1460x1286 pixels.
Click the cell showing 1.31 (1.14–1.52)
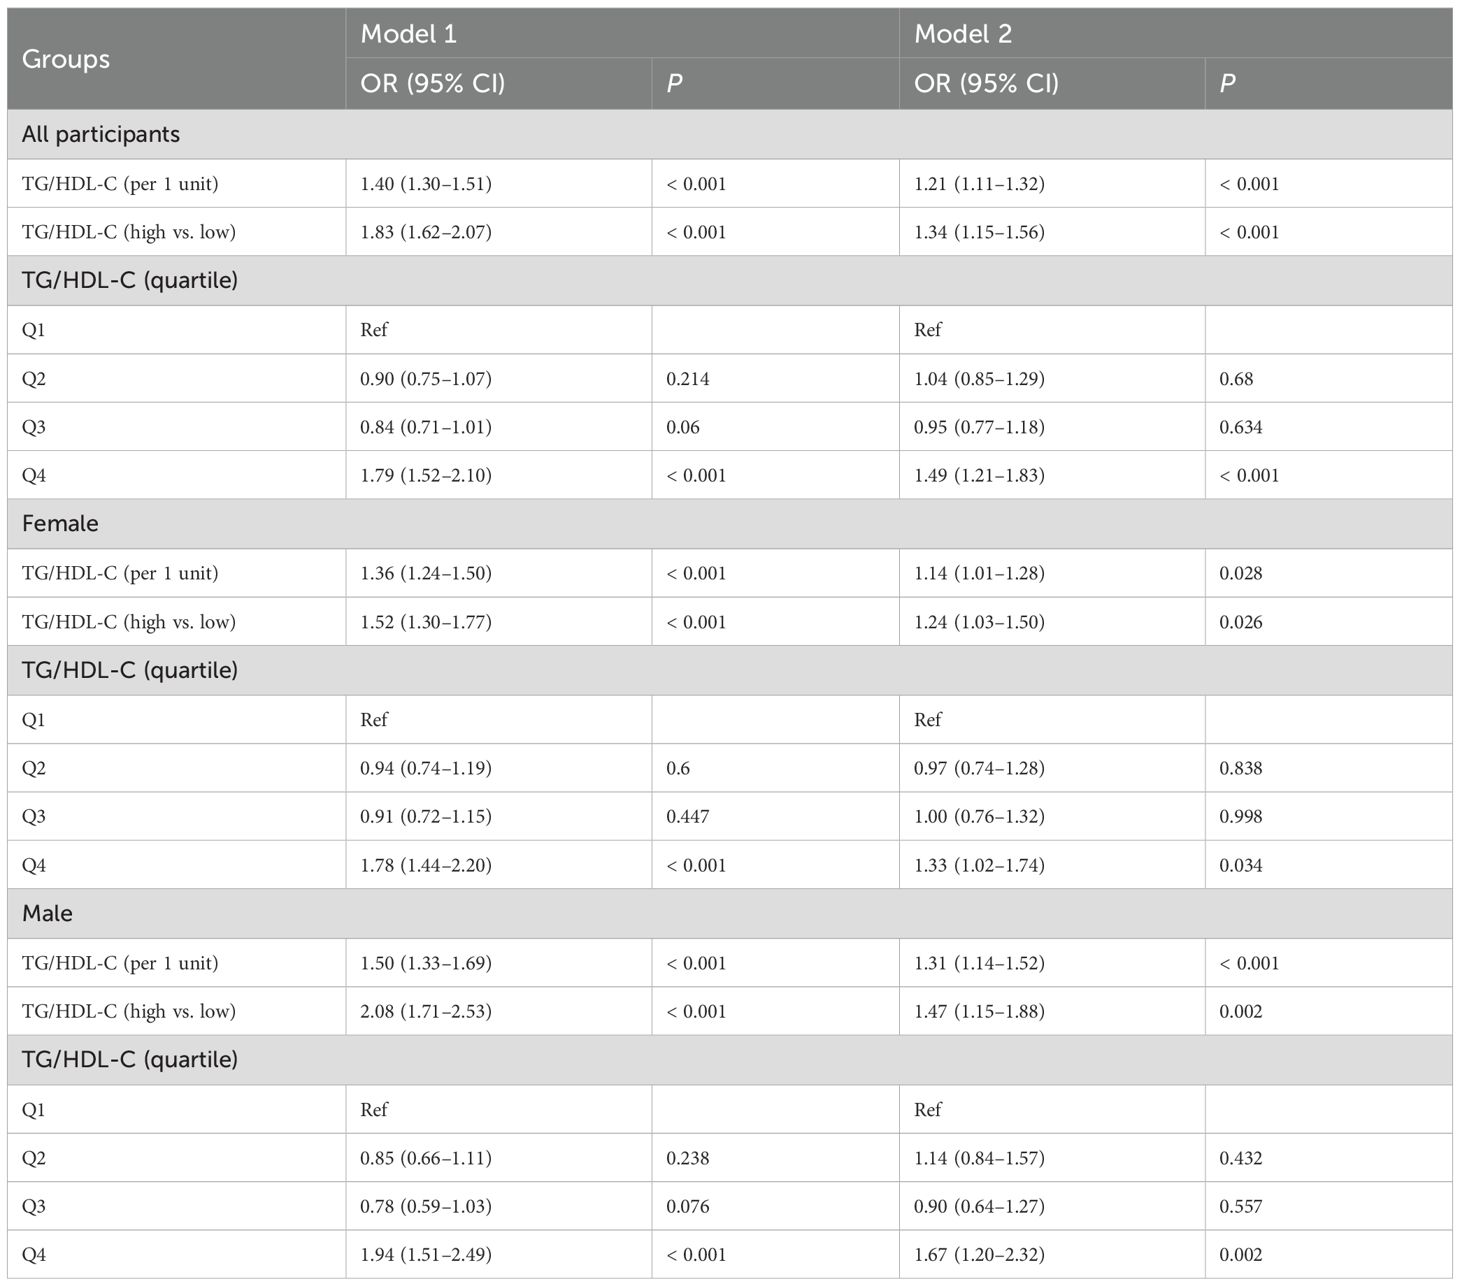tap(979, 963)
